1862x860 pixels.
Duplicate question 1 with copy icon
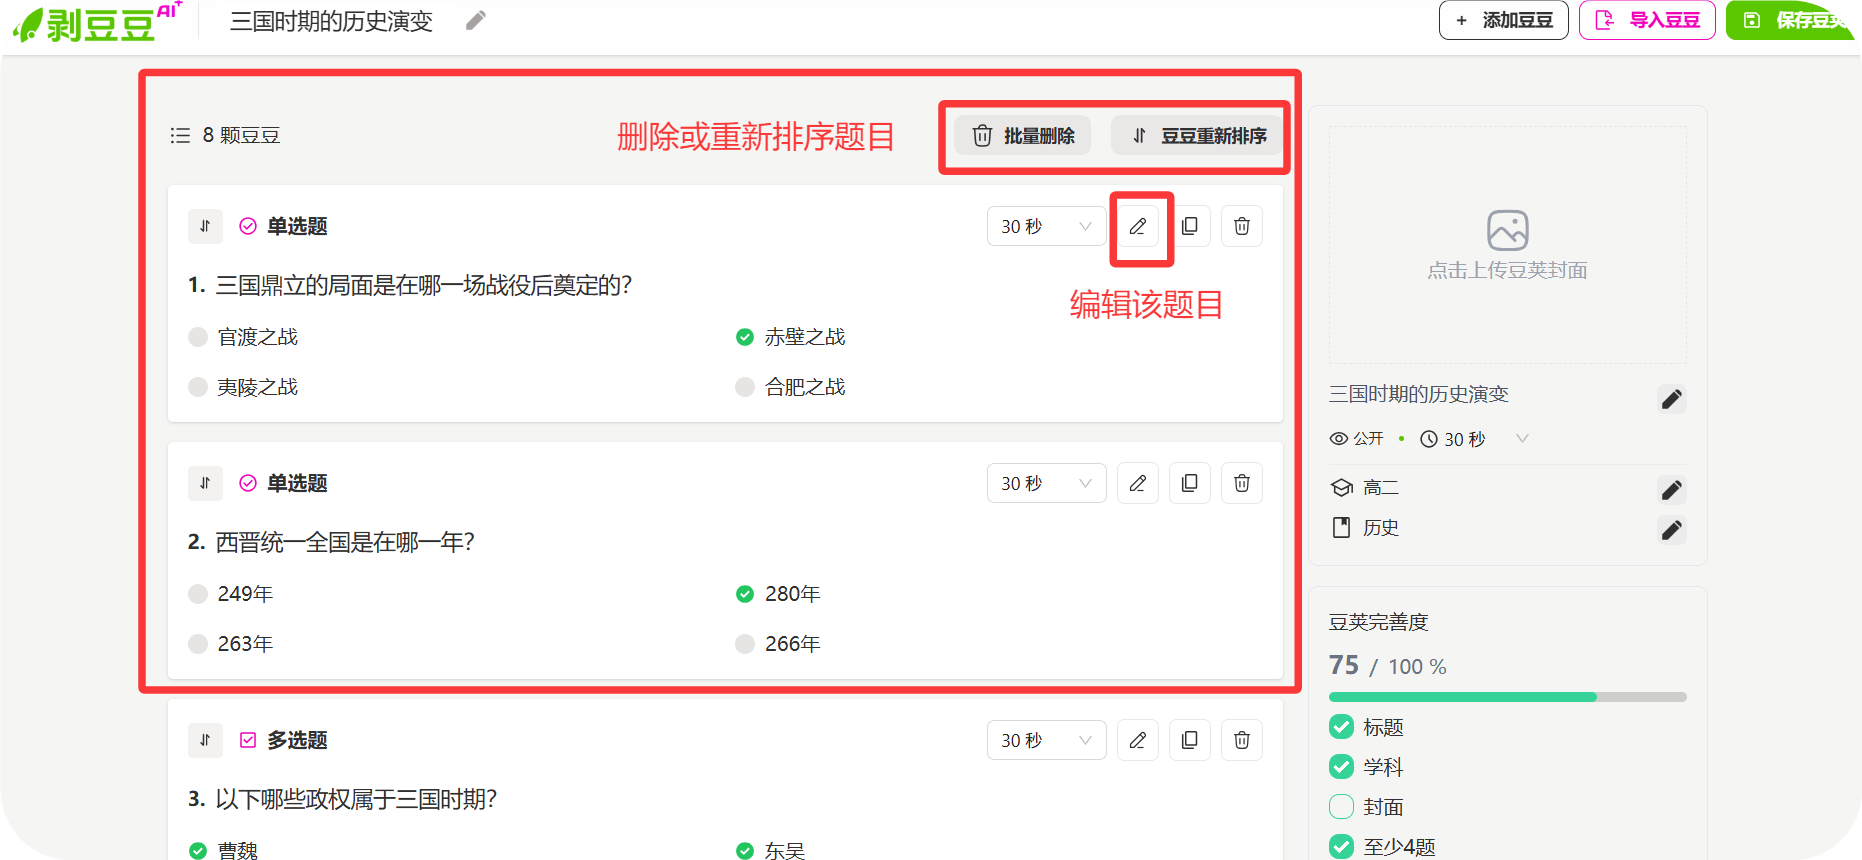[1190, 226]
